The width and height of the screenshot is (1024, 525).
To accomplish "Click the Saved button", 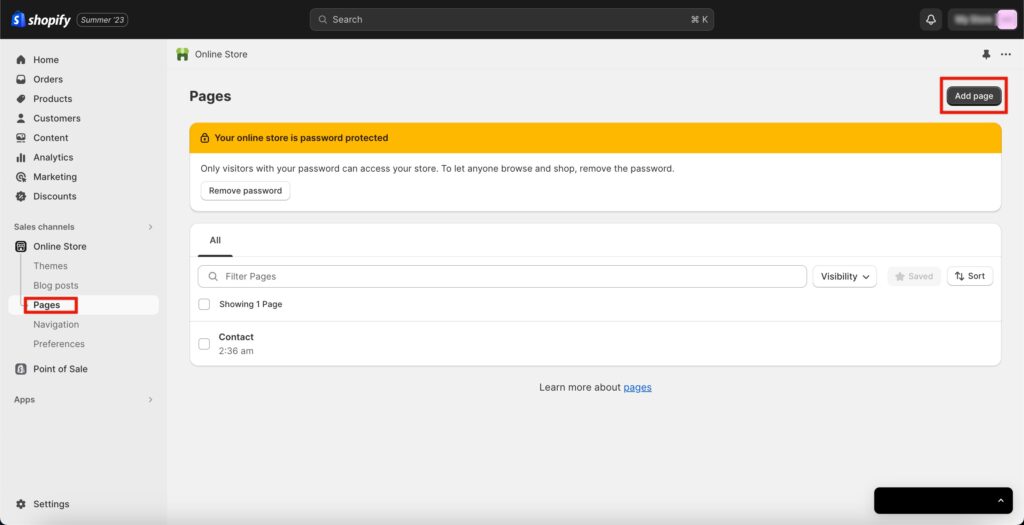I will 914,276.
